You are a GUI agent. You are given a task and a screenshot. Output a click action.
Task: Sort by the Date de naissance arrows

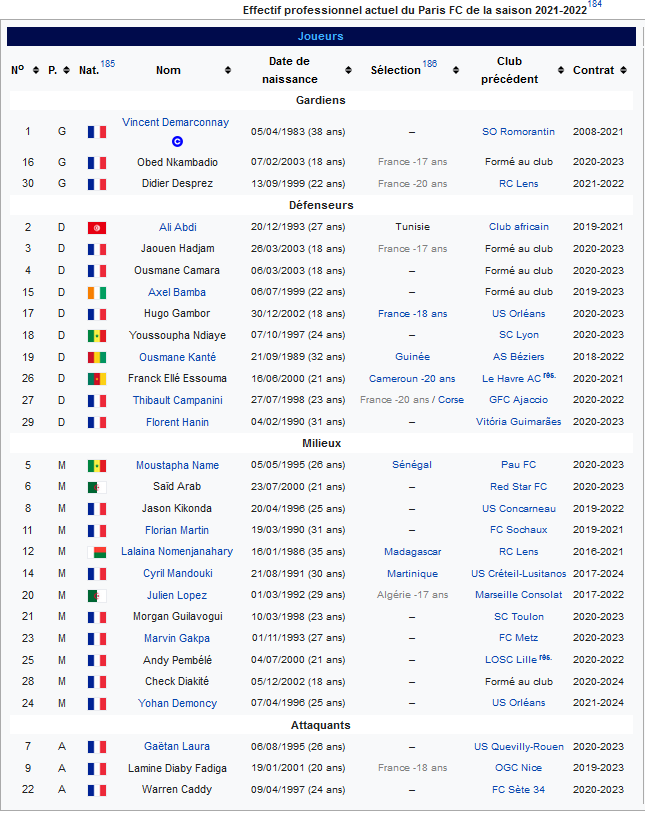point(348,71)
